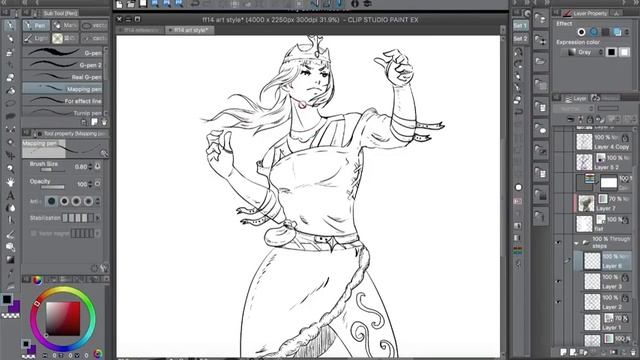Toggle visibility of Through steps folder
The width and height of the screenshot is (640, 360).
[558, 242]
